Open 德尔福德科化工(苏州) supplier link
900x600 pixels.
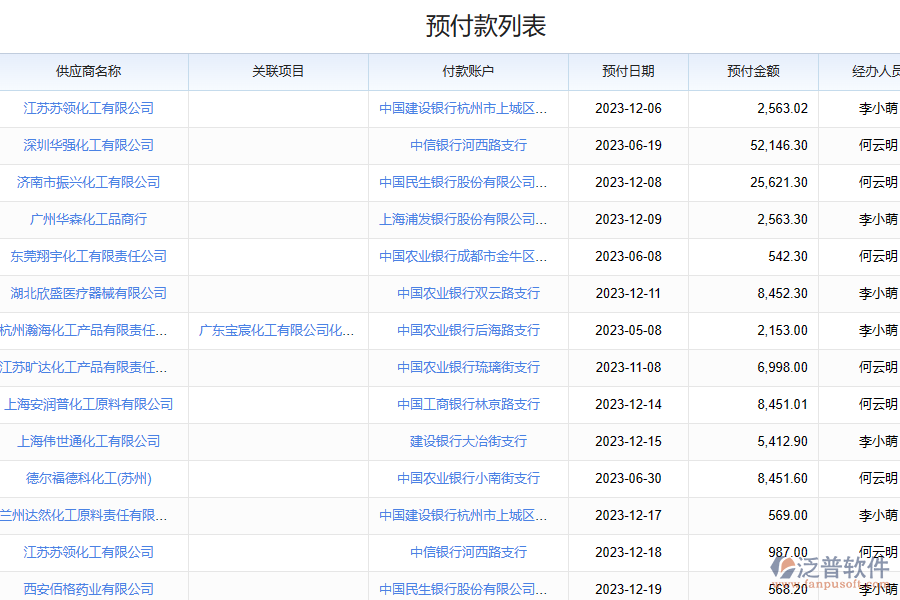[x=89, y=478]
